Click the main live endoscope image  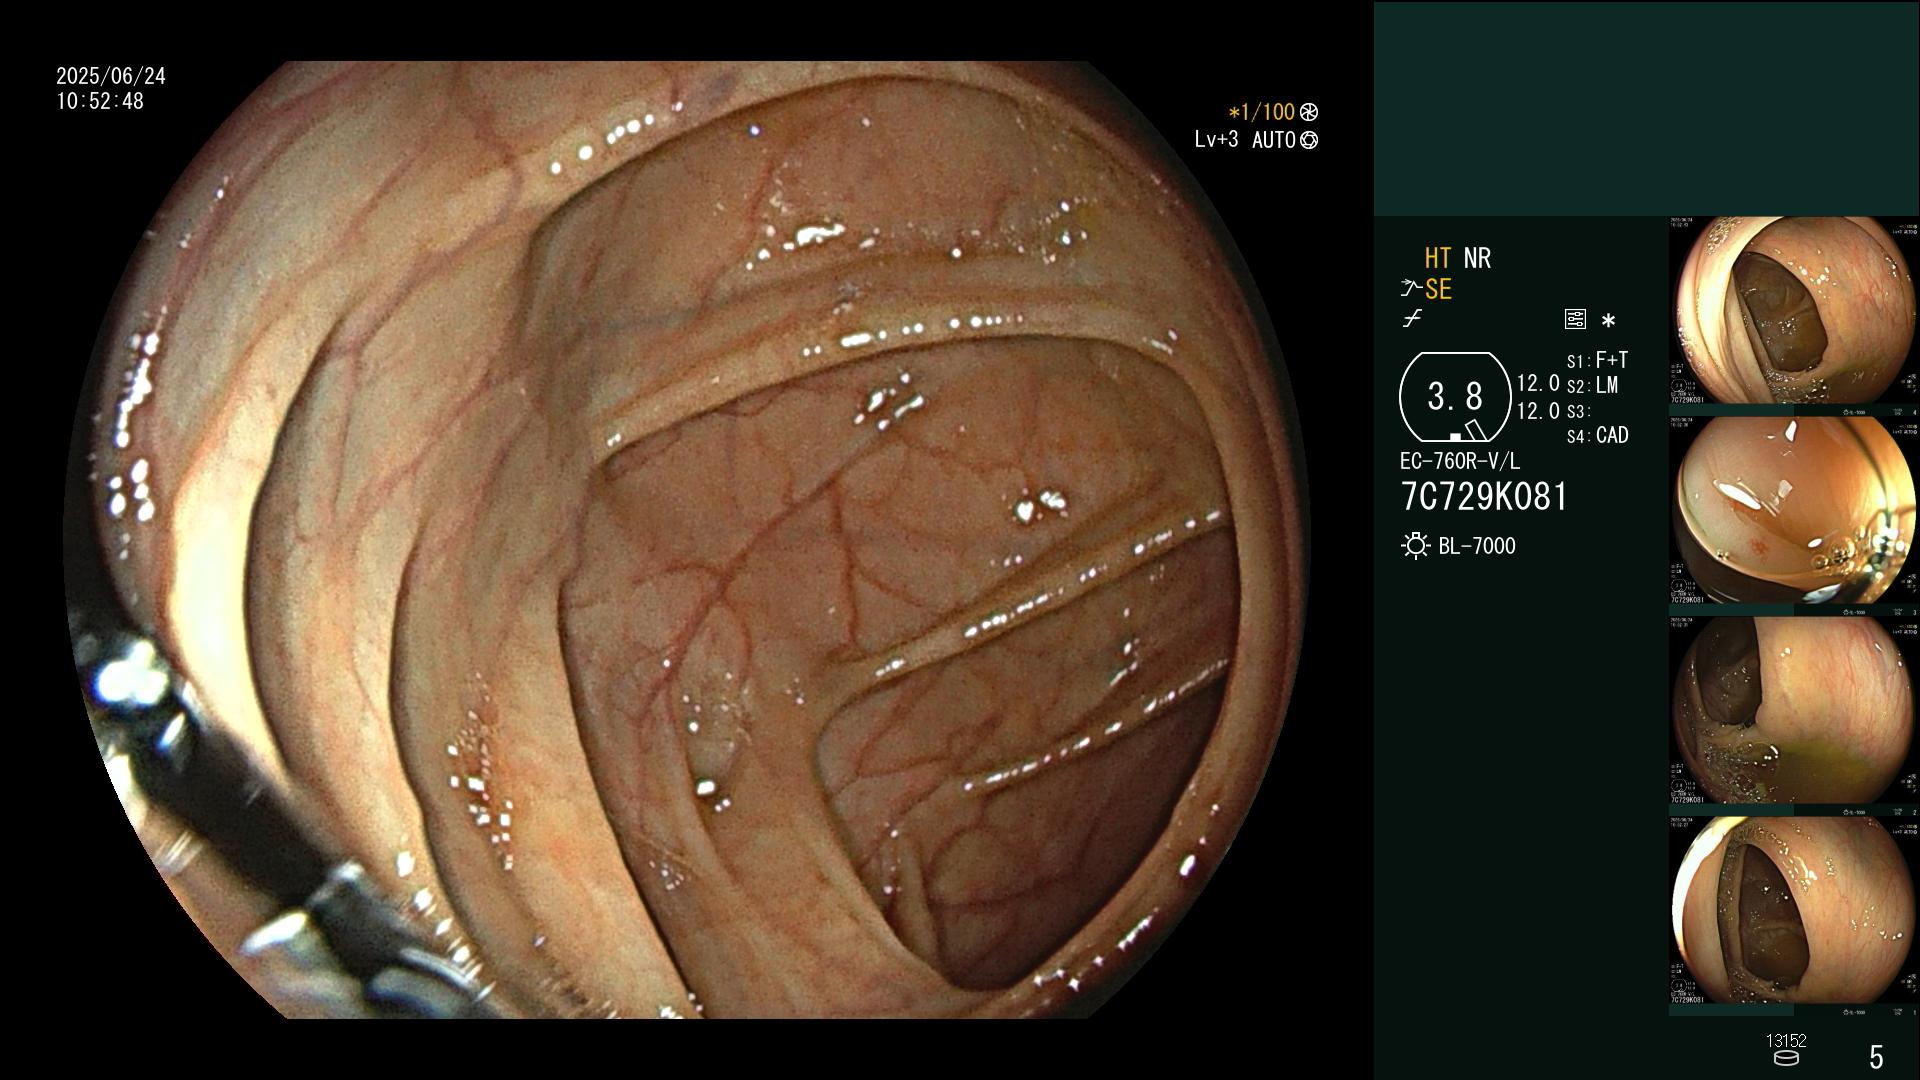tap(687, 540)
